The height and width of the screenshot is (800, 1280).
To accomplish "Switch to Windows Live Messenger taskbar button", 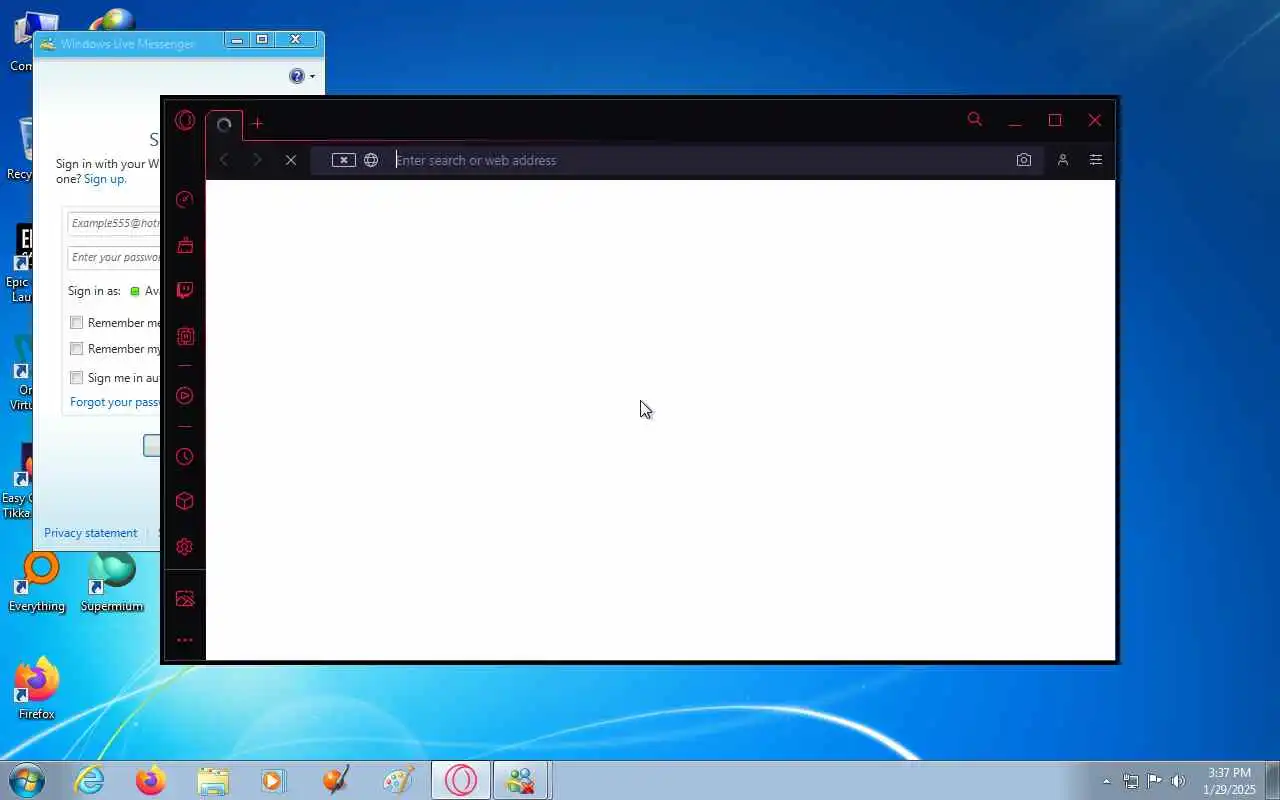I will (520, 780).
